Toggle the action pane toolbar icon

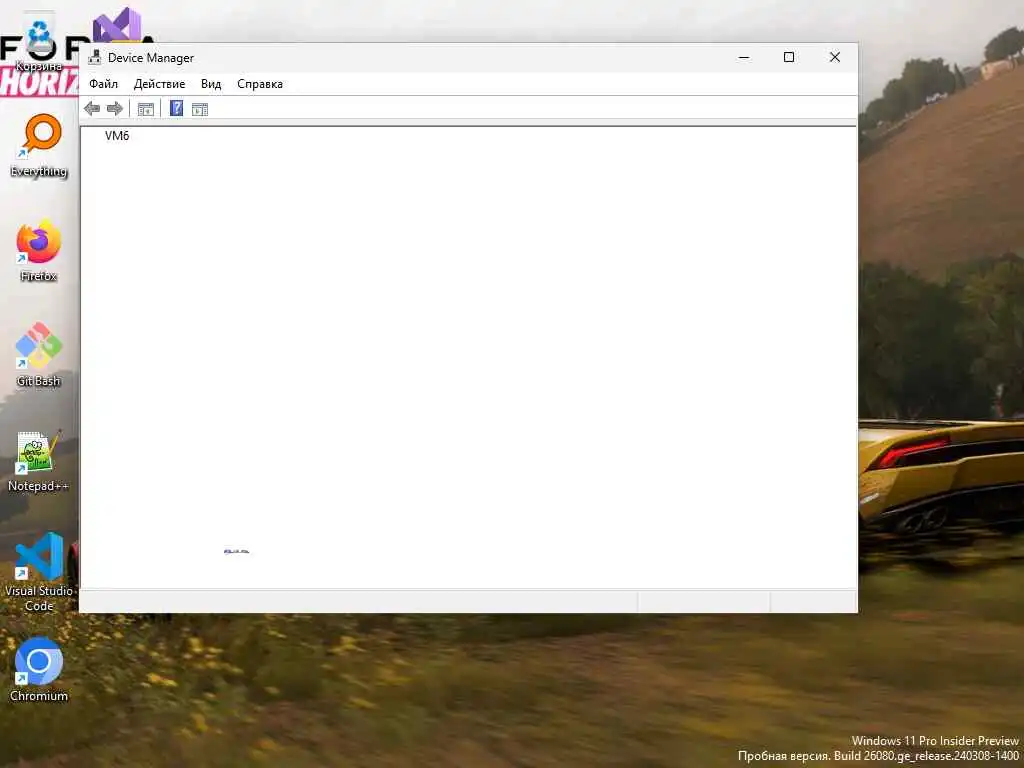click(x=200, y=109)
